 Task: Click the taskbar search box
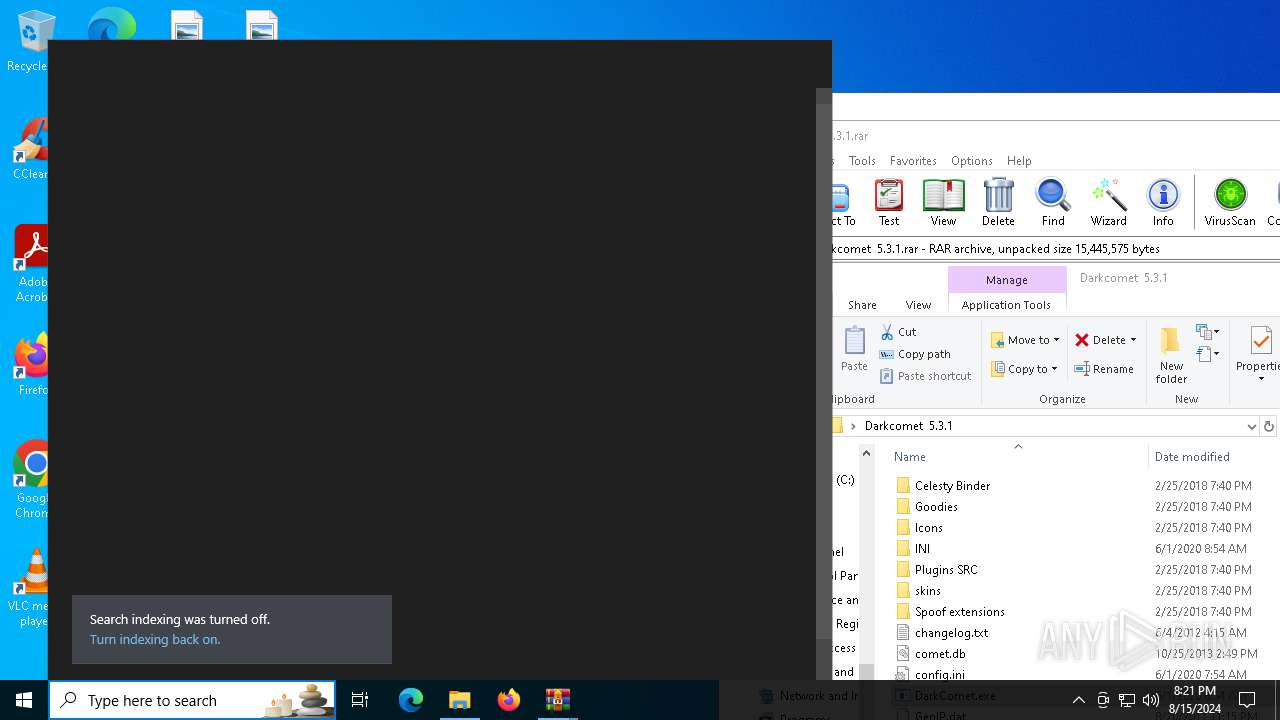(x=194, y=700)
